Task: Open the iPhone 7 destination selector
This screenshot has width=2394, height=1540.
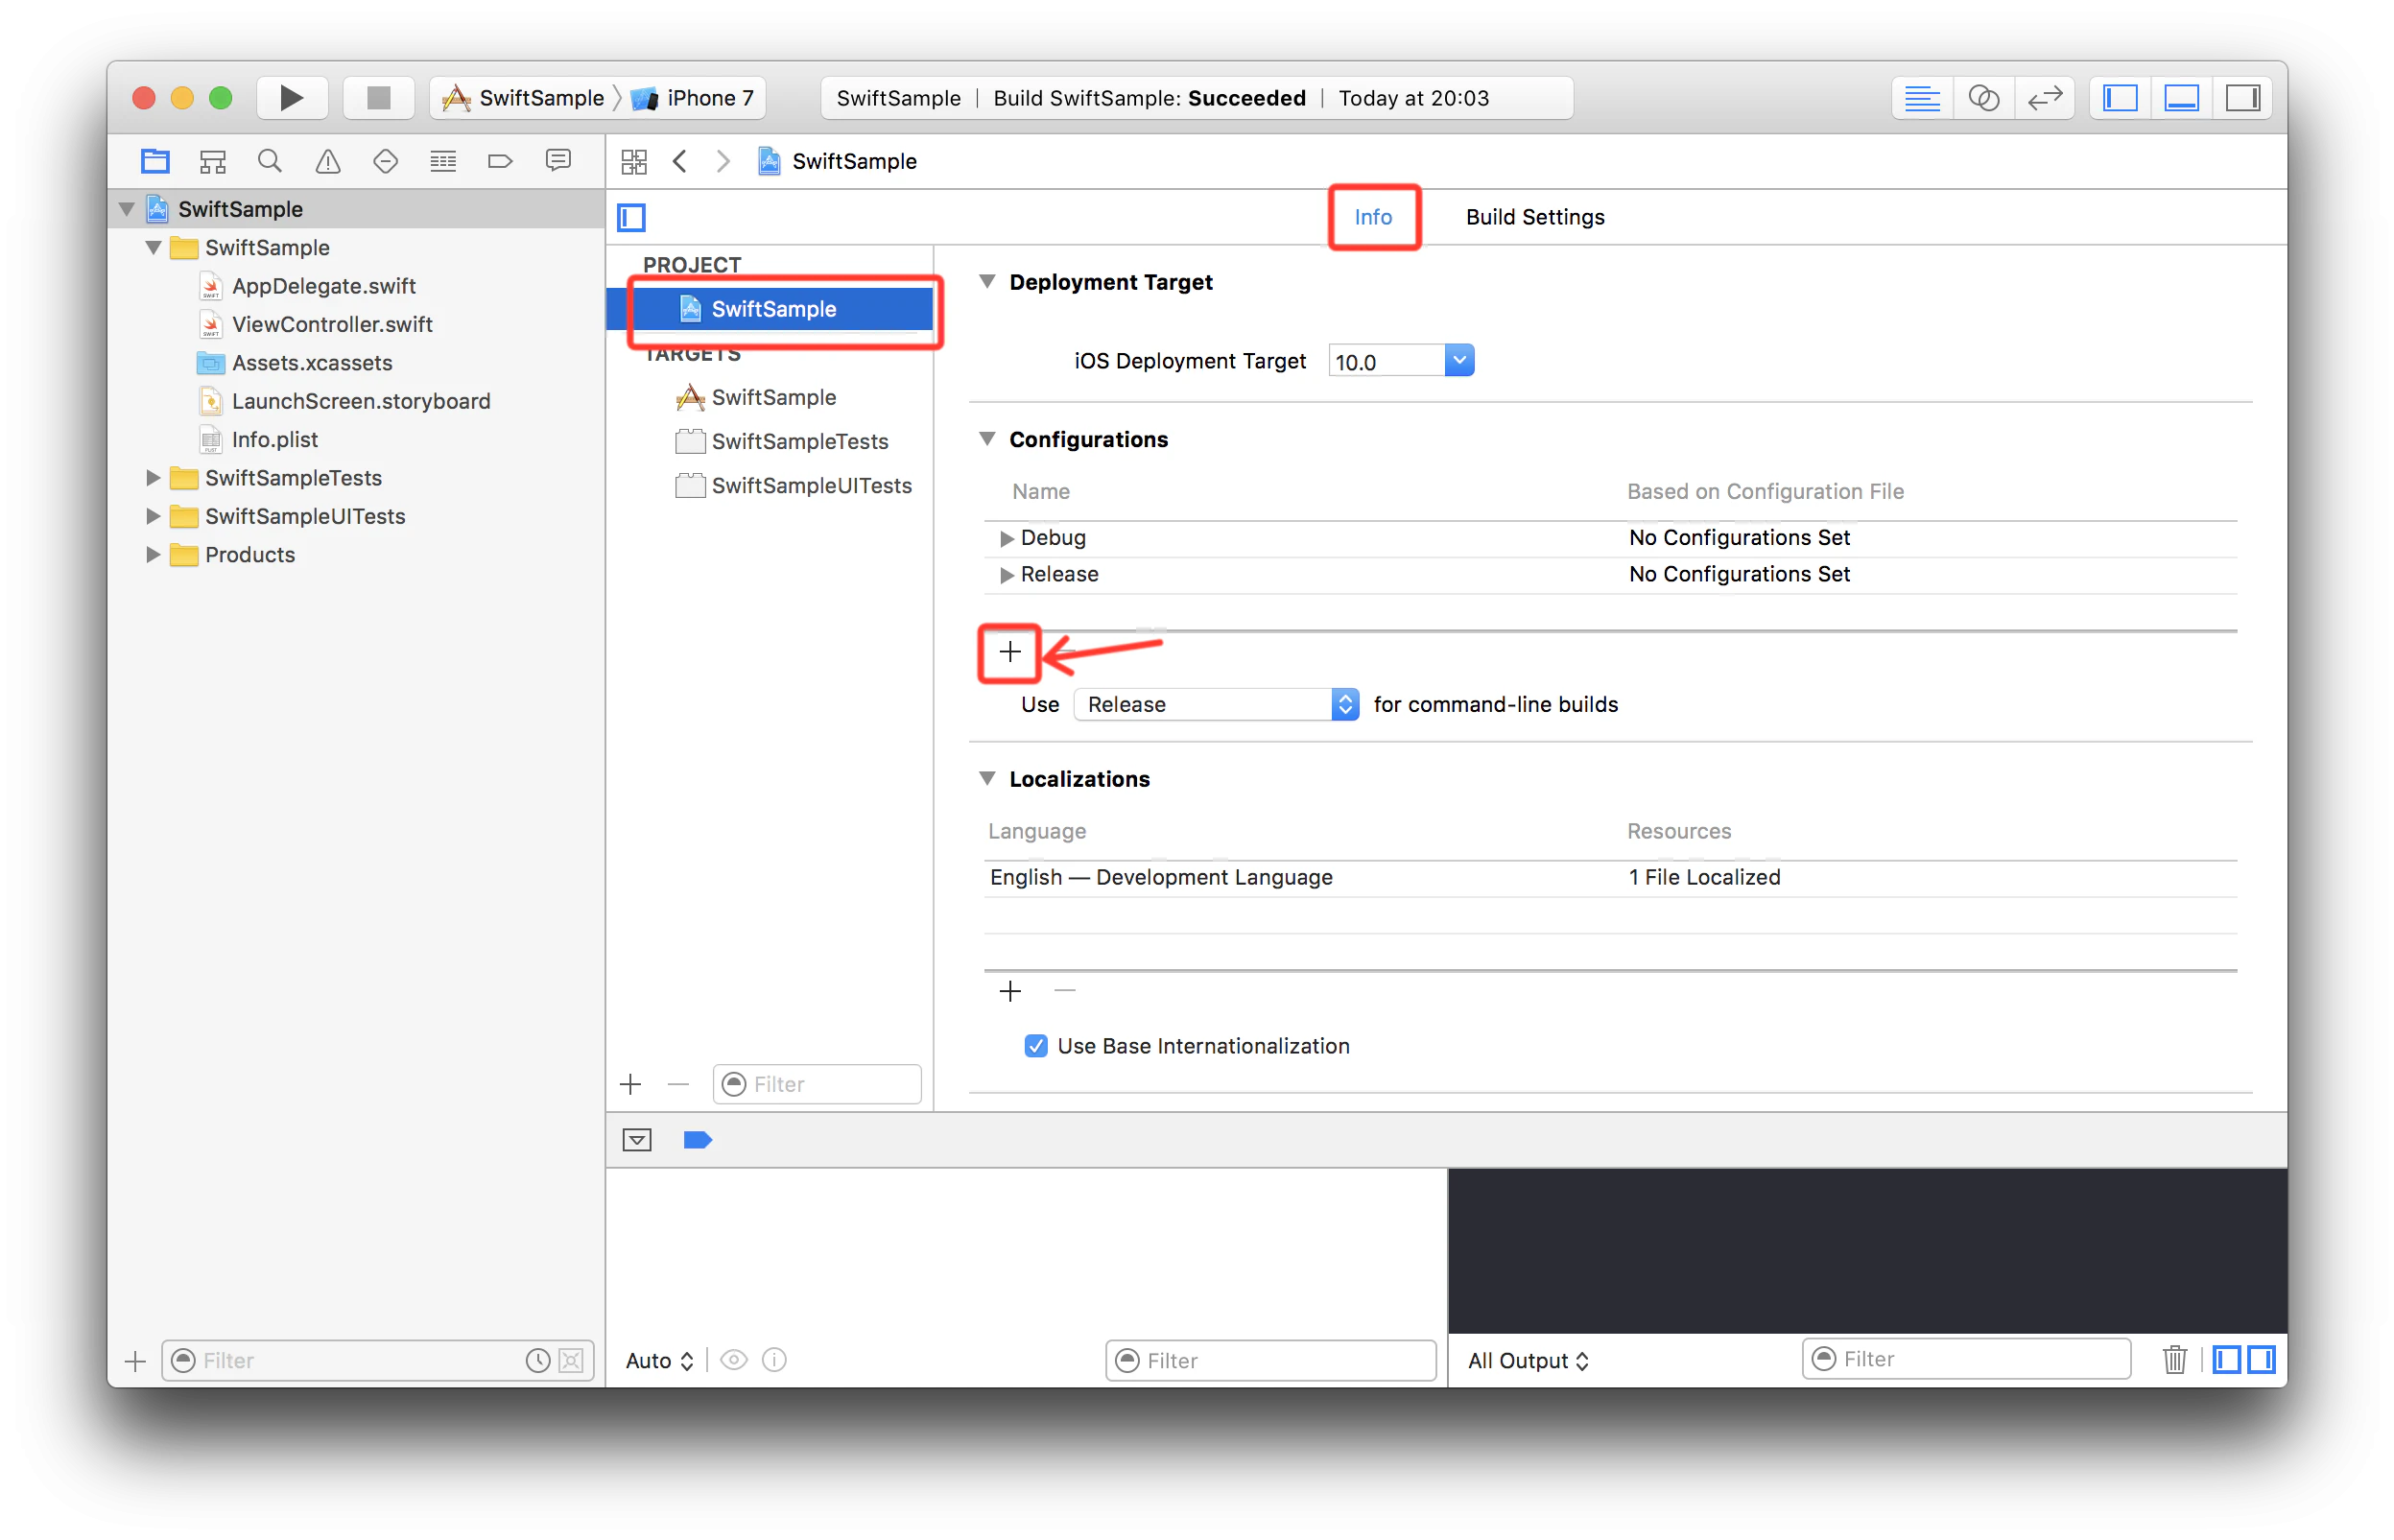Action: 692,98
